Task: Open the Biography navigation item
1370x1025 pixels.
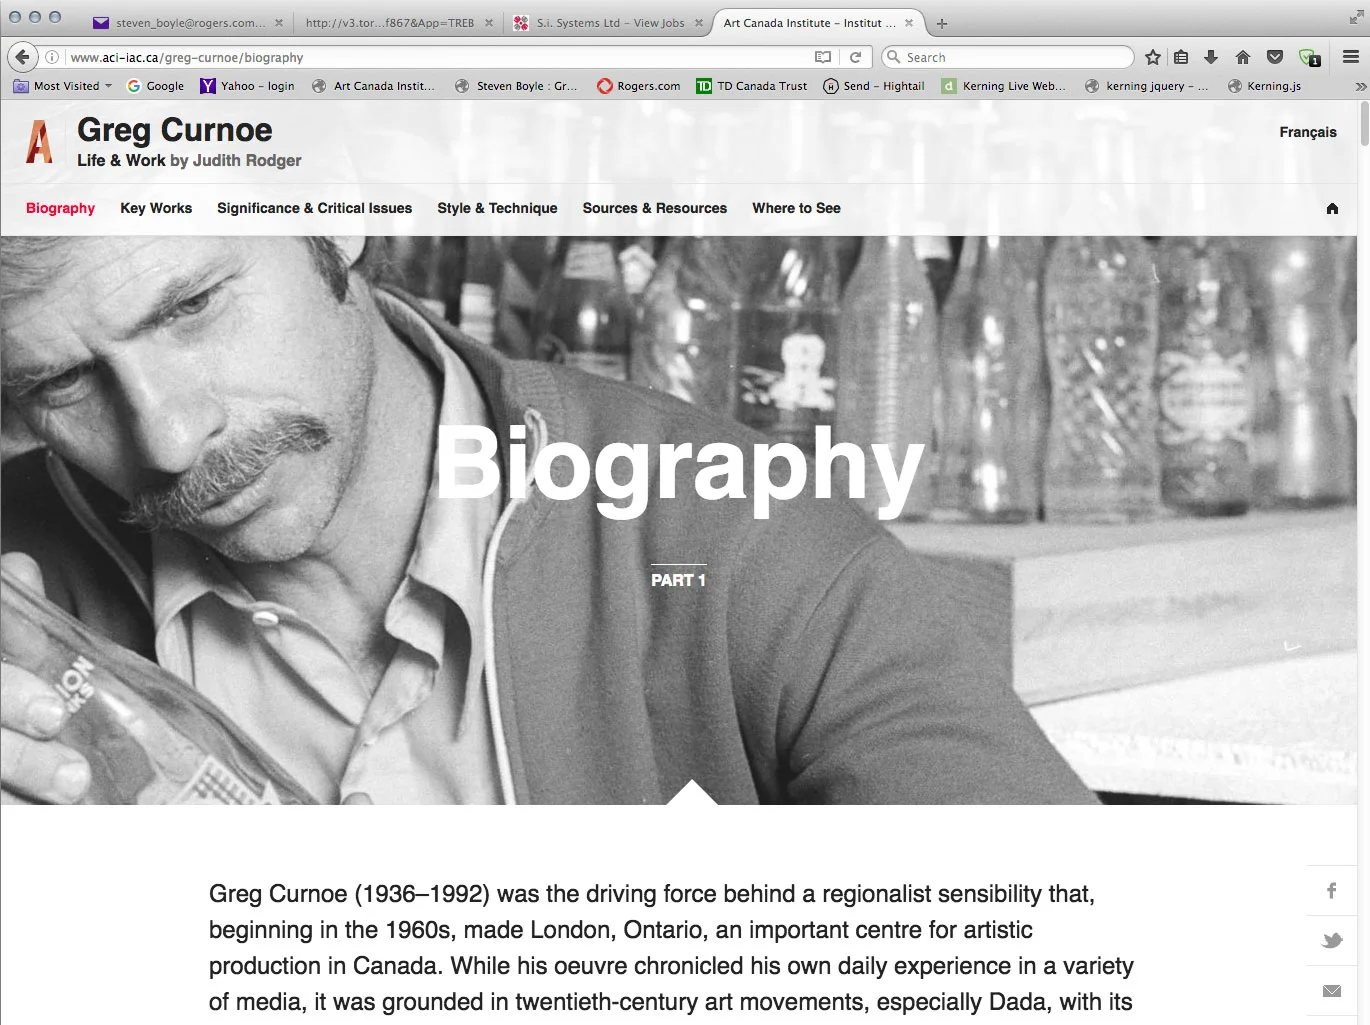Action: pos(60,208)
